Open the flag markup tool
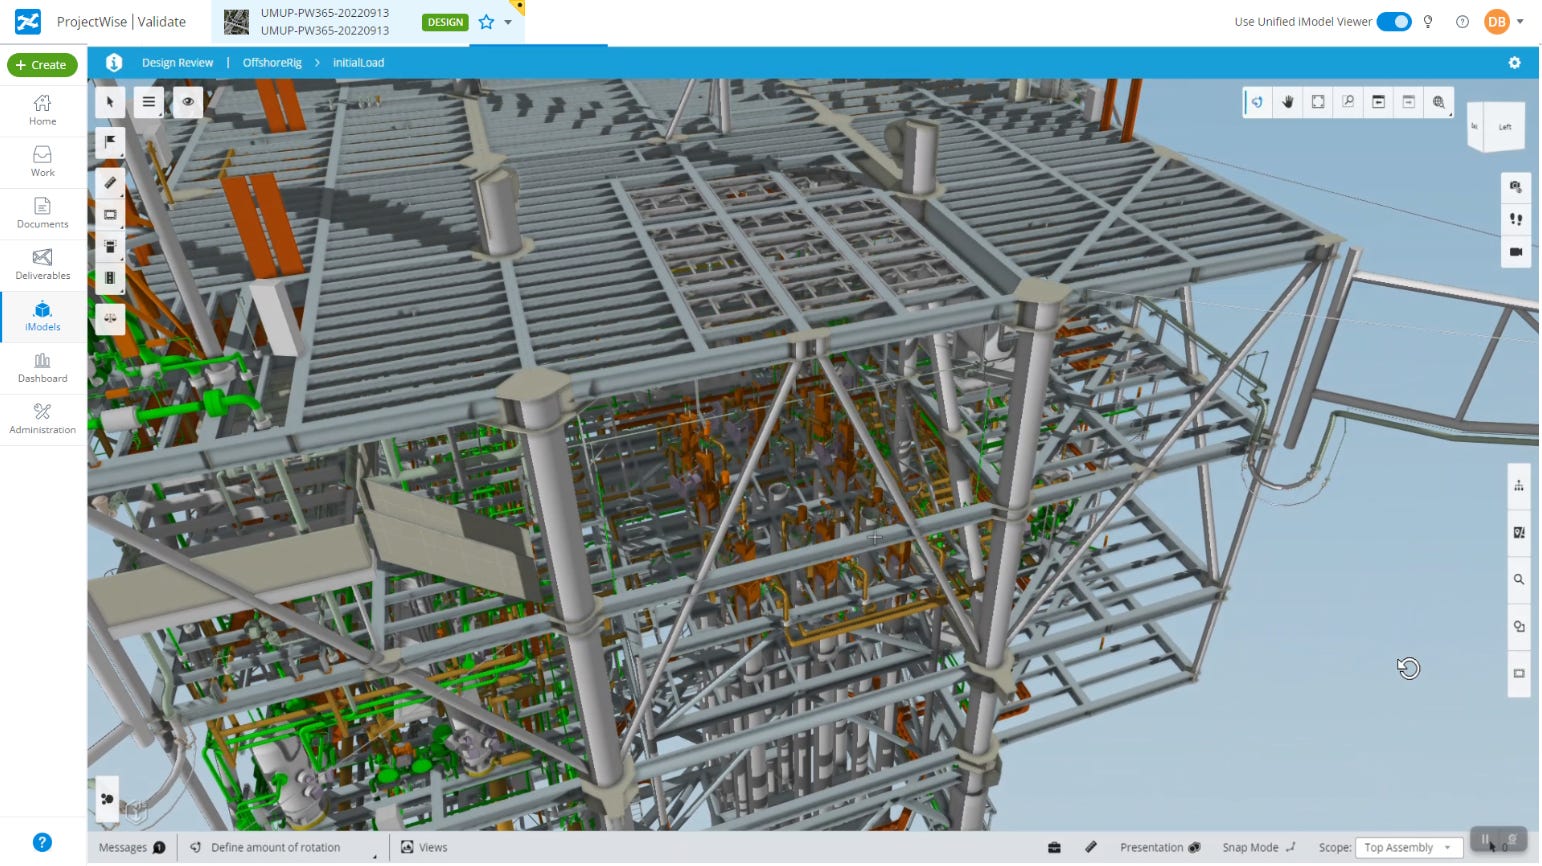The width and height of the screenshot is (1542, 866). pyautogui.click(x=110, y=143)
